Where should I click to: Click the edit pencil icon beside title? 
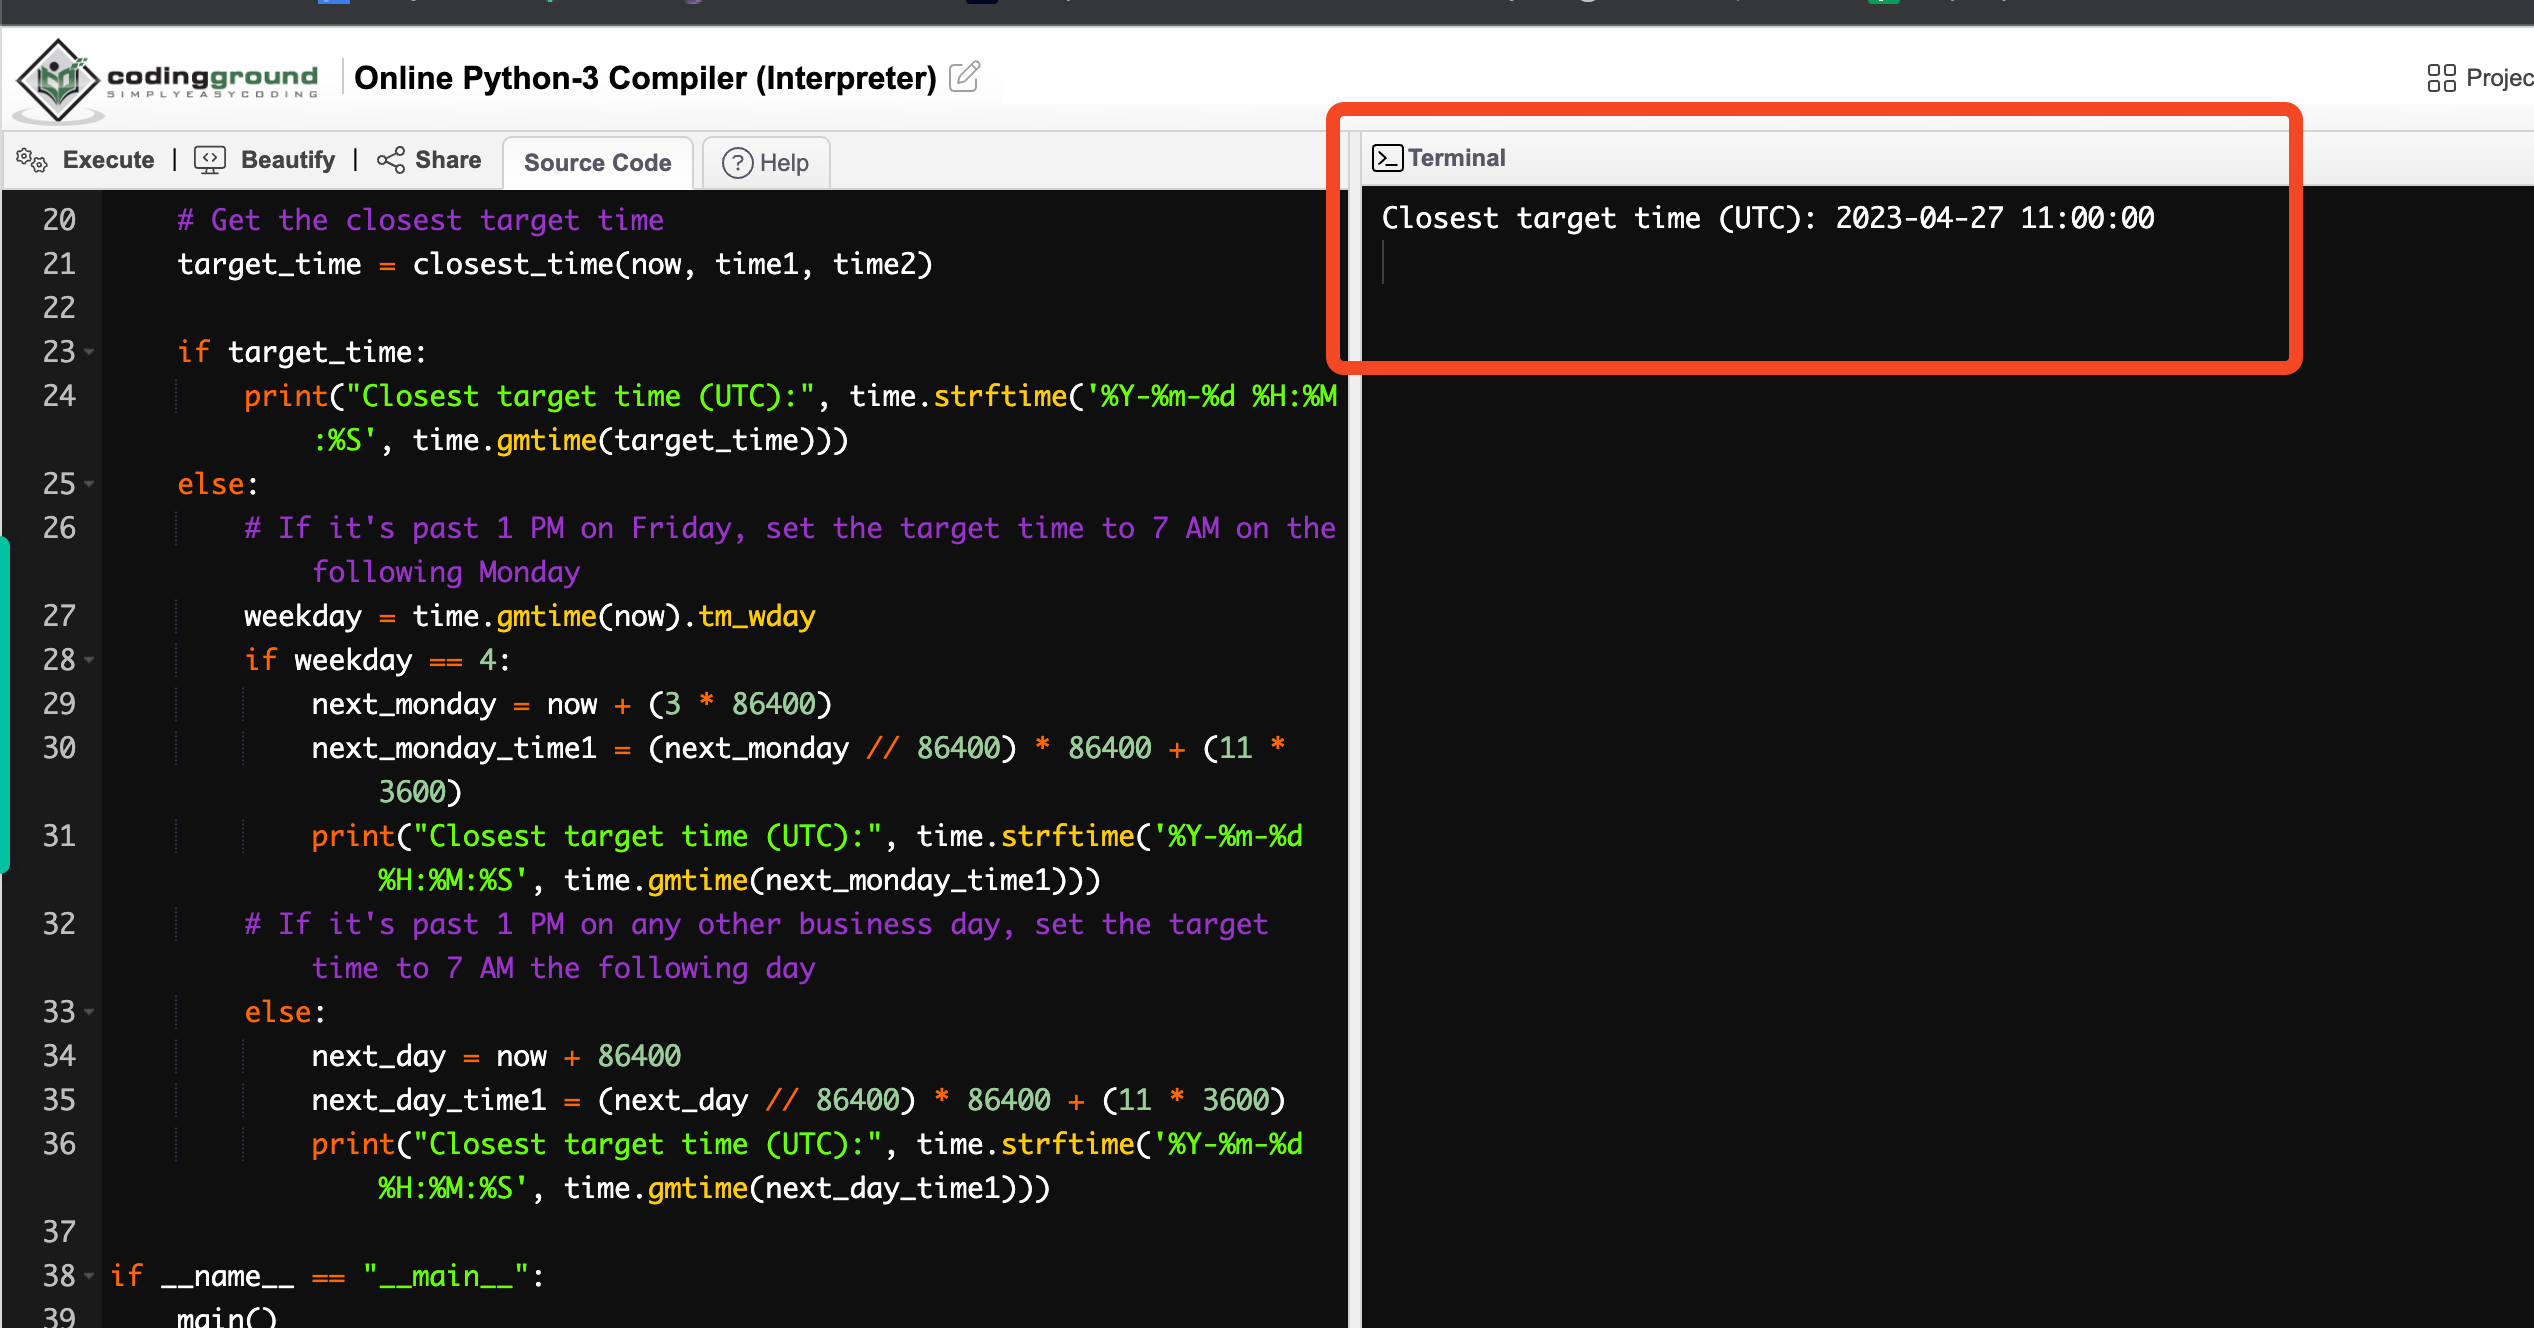click(964, 77)
